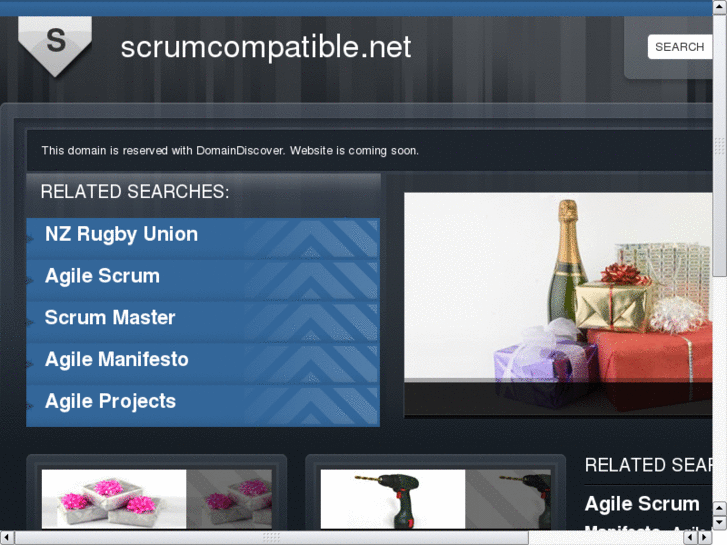Image resolution: width=727 pixels, height=545 pixels.
Task: Choose the Agile Projects related search
Action: point(110,401)
